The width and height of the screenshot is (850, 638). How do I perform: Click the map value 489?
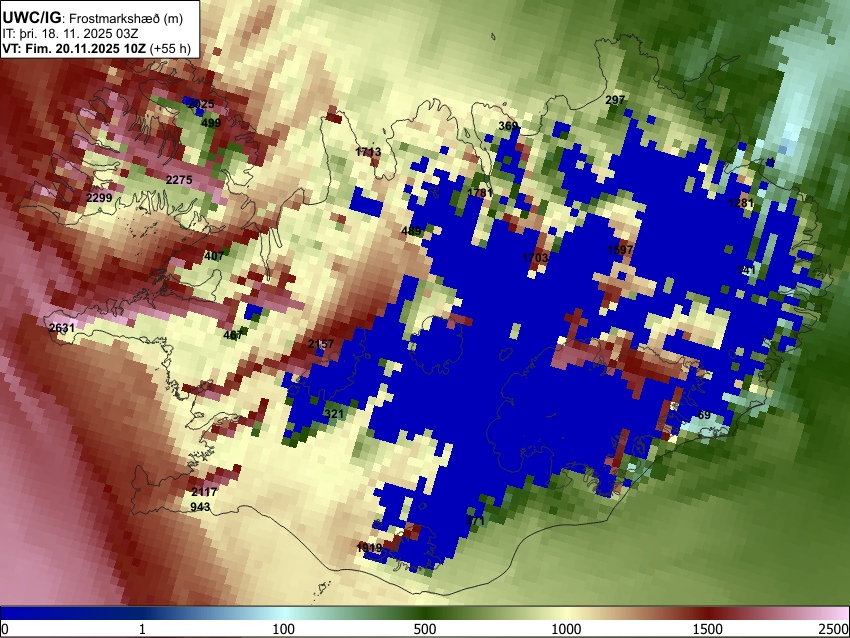(411, 231)
